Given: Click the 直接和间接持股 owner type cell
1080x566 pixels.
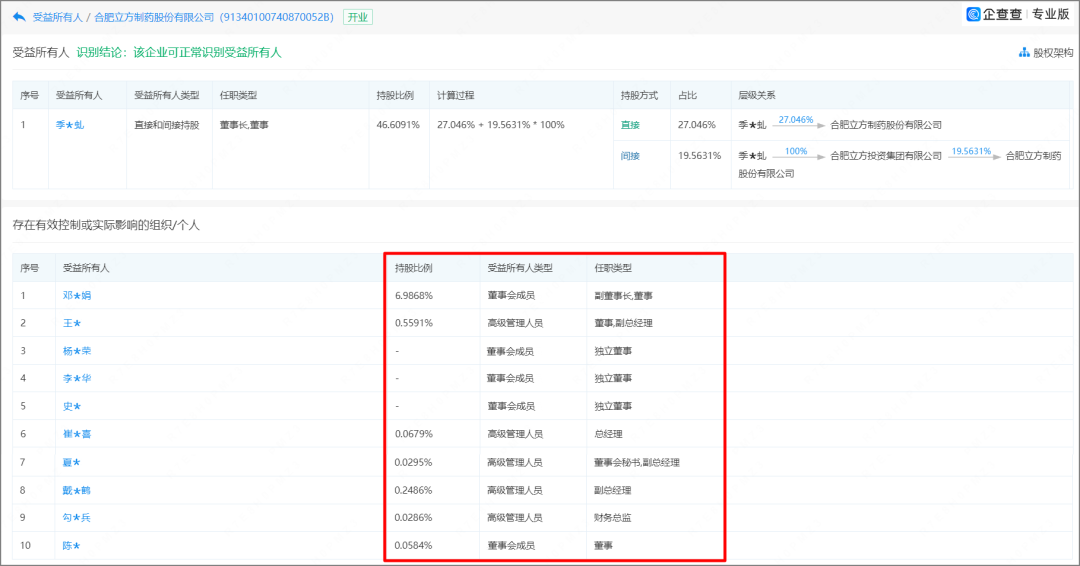Looking at the screenshot, I should coord(167,125).
